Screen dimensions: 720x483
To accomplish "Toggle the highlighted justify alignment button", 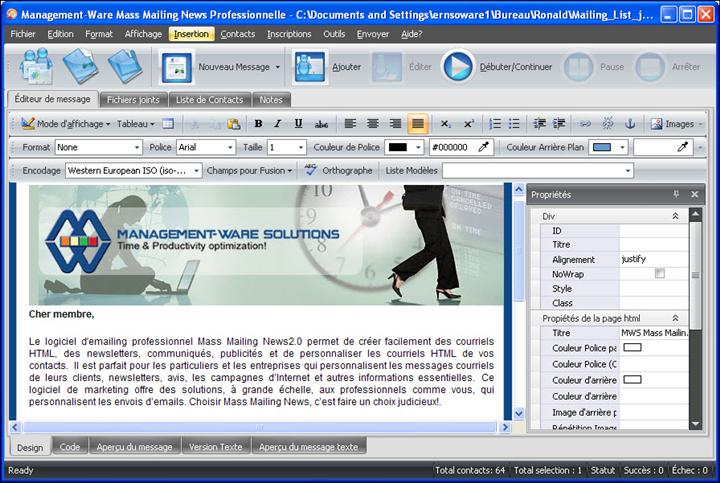I will pyautogui.click(x=418, y=124).
